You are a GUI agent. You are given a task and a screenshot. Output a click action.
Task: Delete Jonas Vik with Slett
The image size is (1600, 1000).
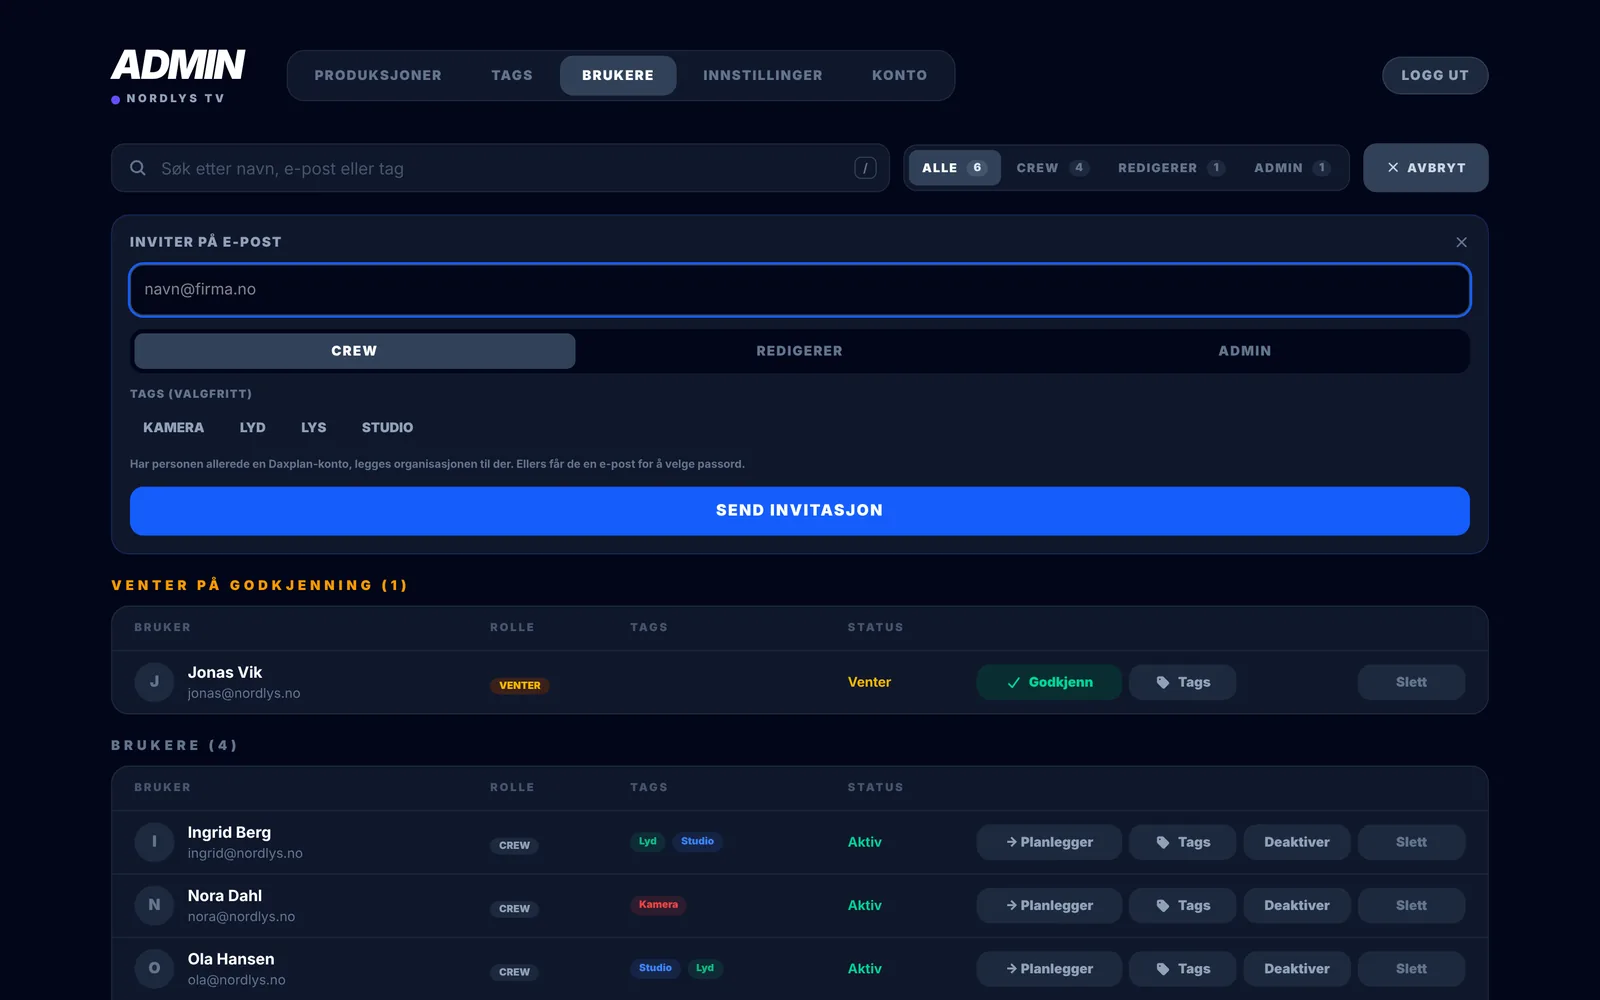tap(1411, 682)
